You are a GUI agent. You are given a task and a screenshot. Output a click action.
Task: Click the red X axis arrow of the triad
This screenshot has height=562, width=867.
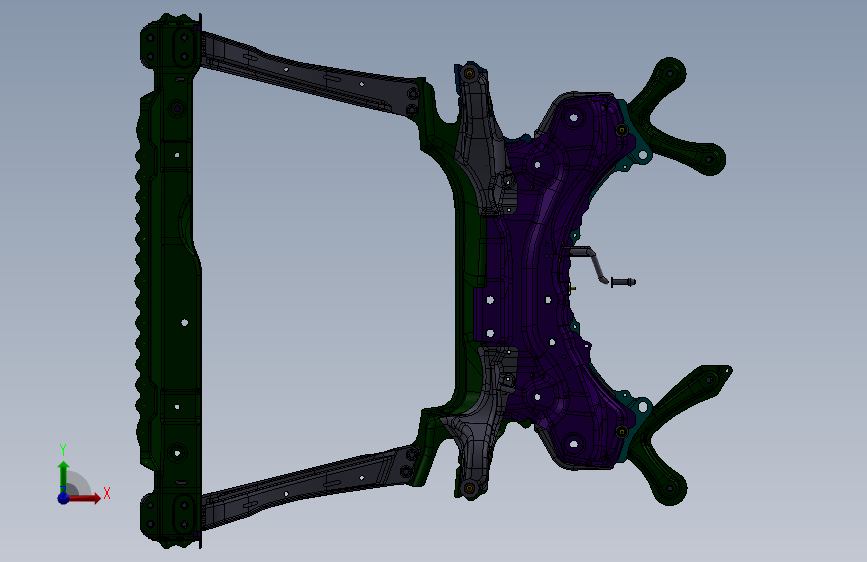(x=84, y=498)
